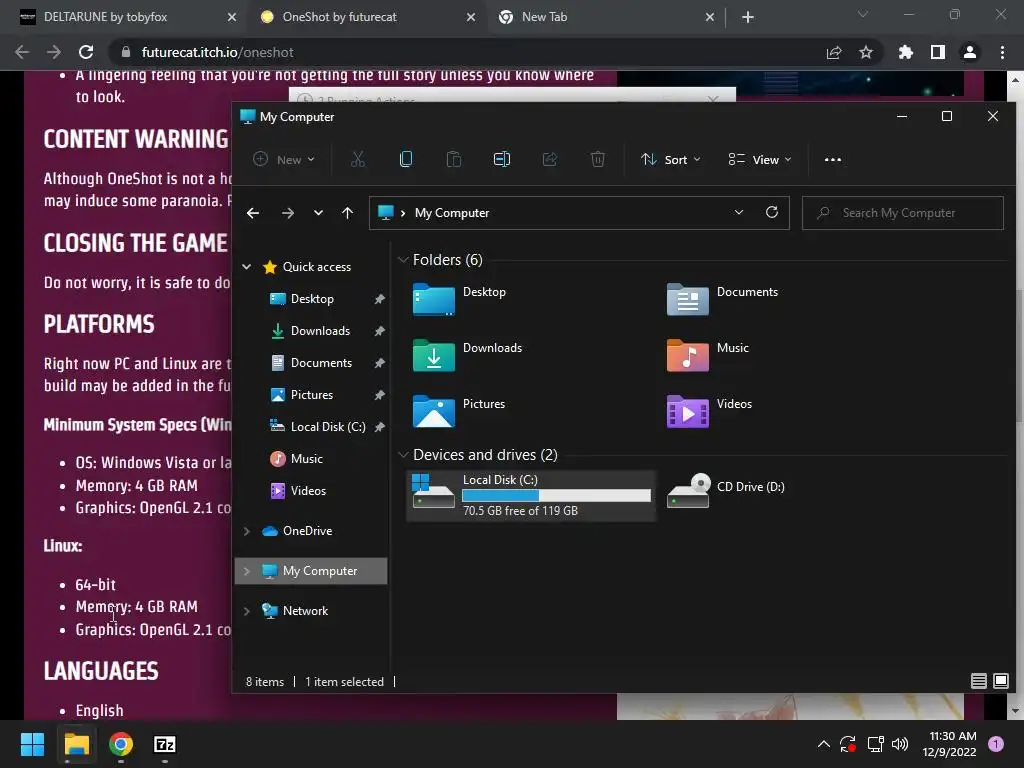Expand Network in navigation pane
Image resolution: width=1024 pixels, height=768 pixels.
(246, 611)
